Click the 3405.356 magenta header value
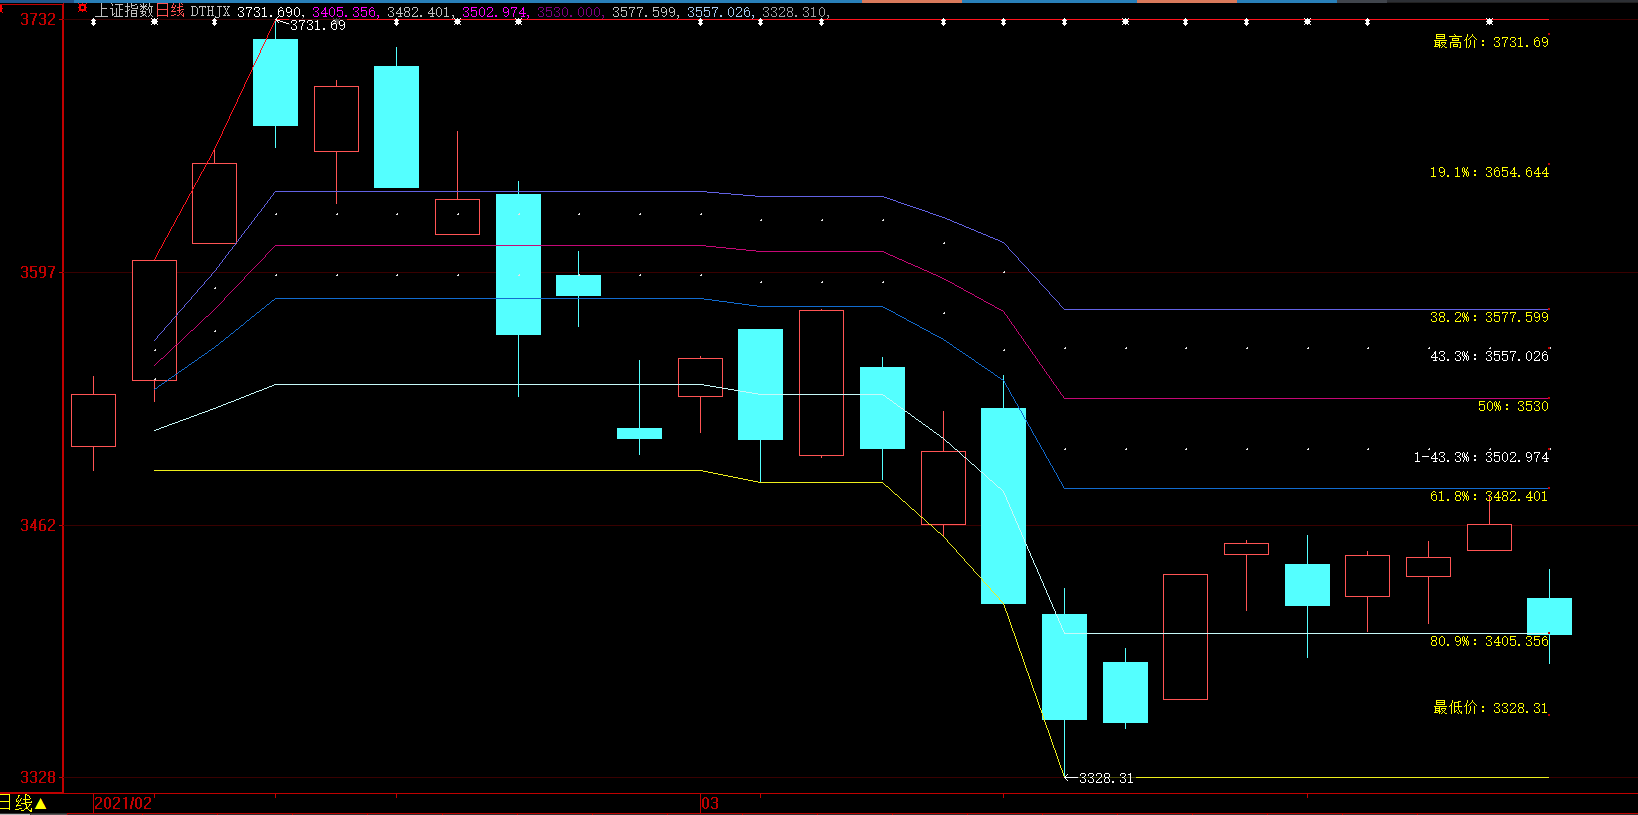Screen dimensions: 1638x815 point(344,12)
